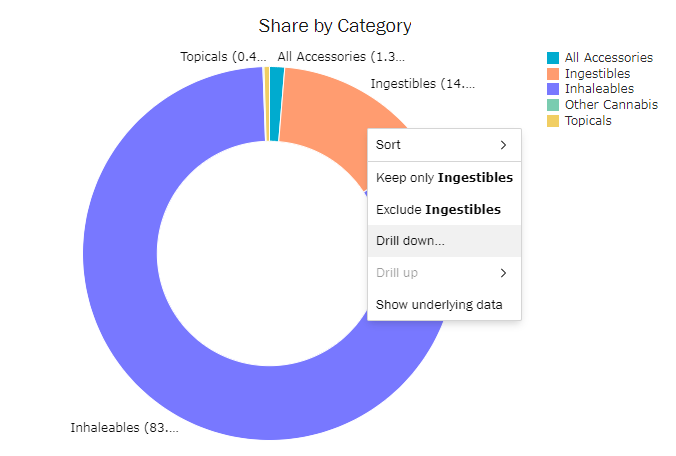Select Show underlying data

pyautogui.click(x=438, y=305)
